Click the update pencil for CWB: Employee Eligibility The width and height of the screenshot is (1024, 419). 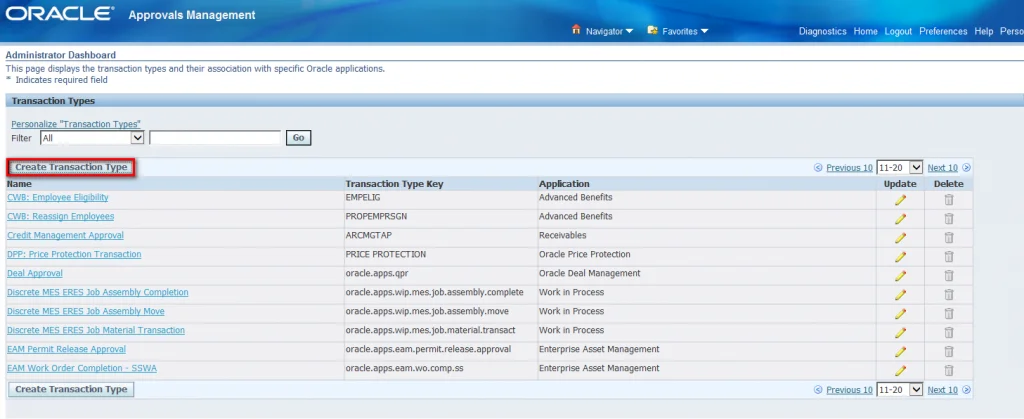900,200
